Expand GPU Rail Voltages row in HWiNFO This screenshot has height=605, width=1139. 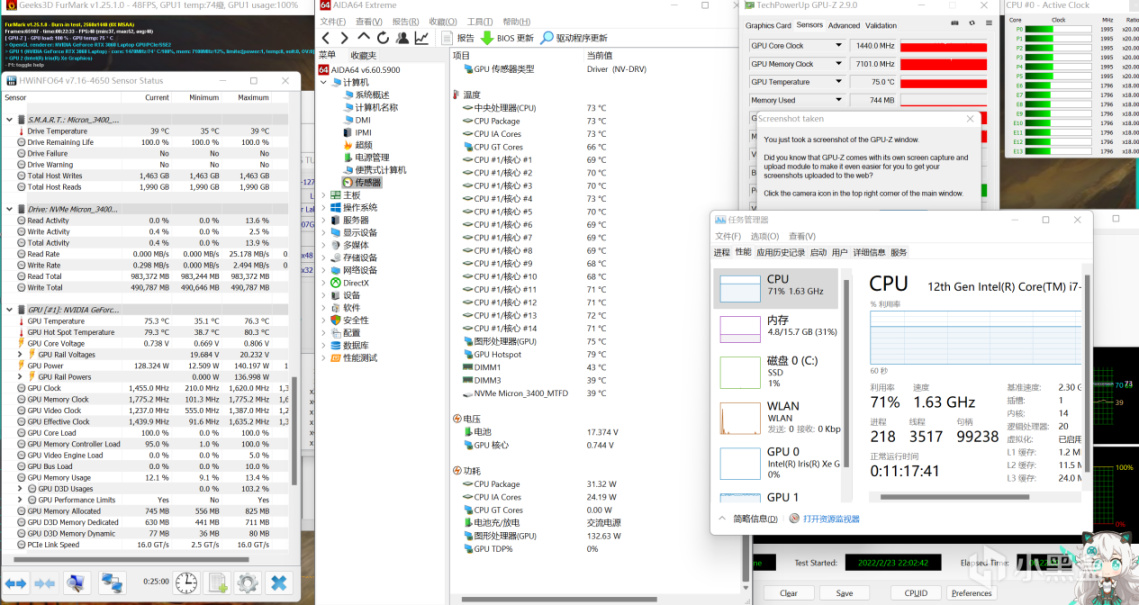coord(20,354)
